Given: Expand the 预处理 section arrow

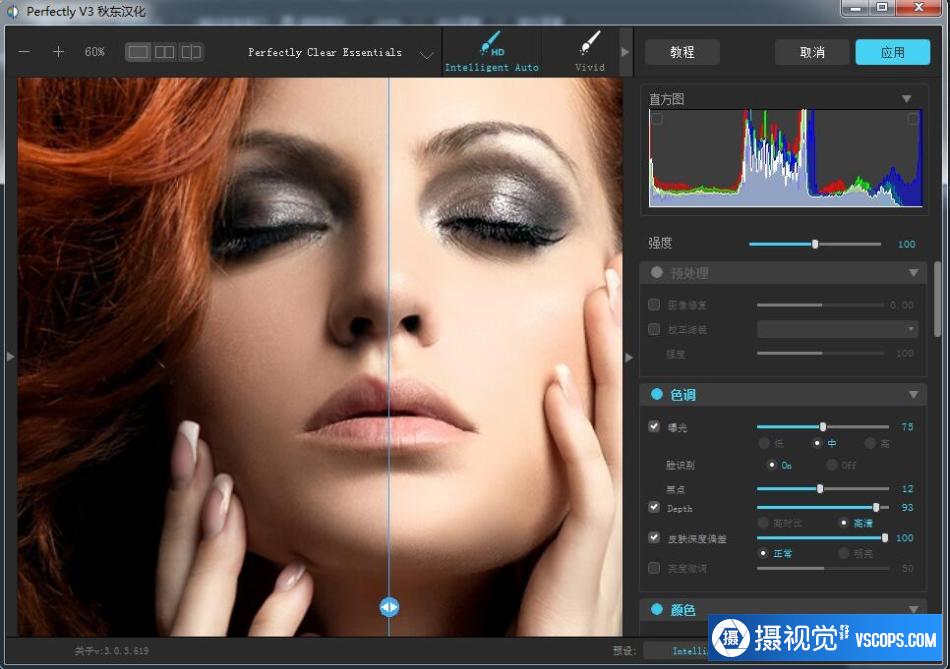Looking at the screenshot, I should pyautogui.click(x=914, y=273).
